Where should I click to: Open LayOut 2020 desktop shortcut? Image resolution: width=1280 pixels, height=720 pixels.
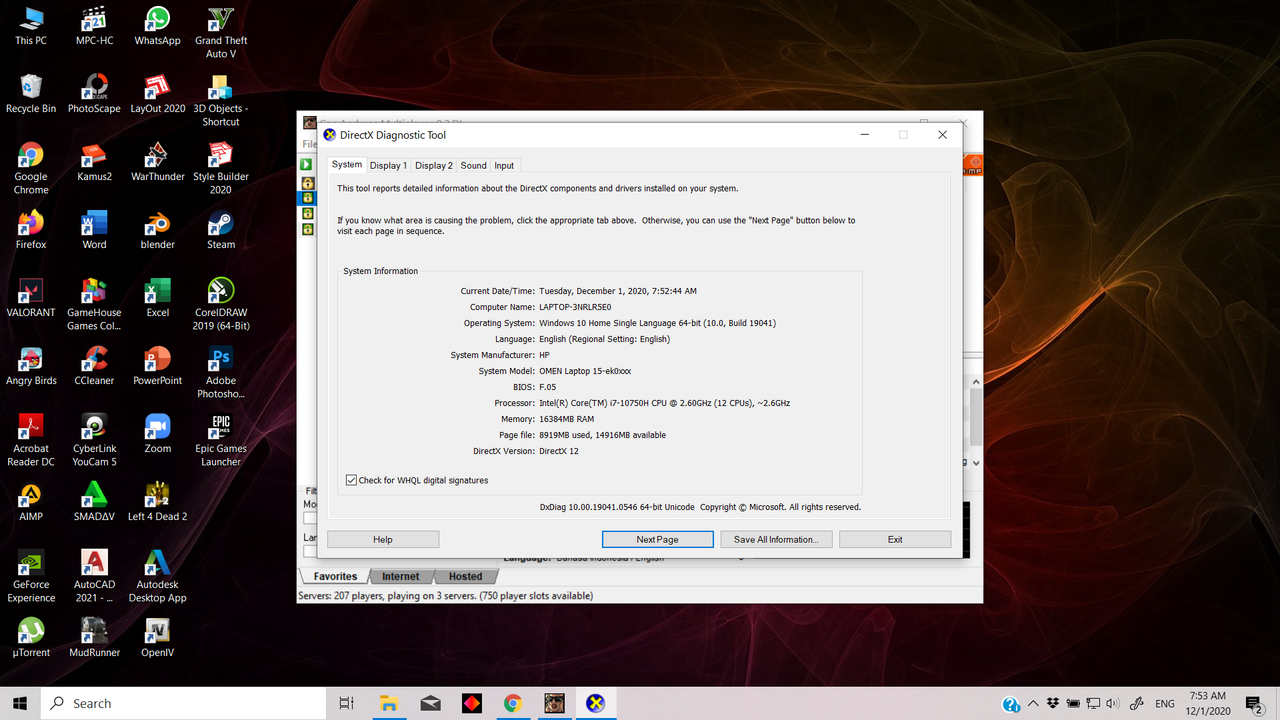pyautogui.click(x=157, y=94)
